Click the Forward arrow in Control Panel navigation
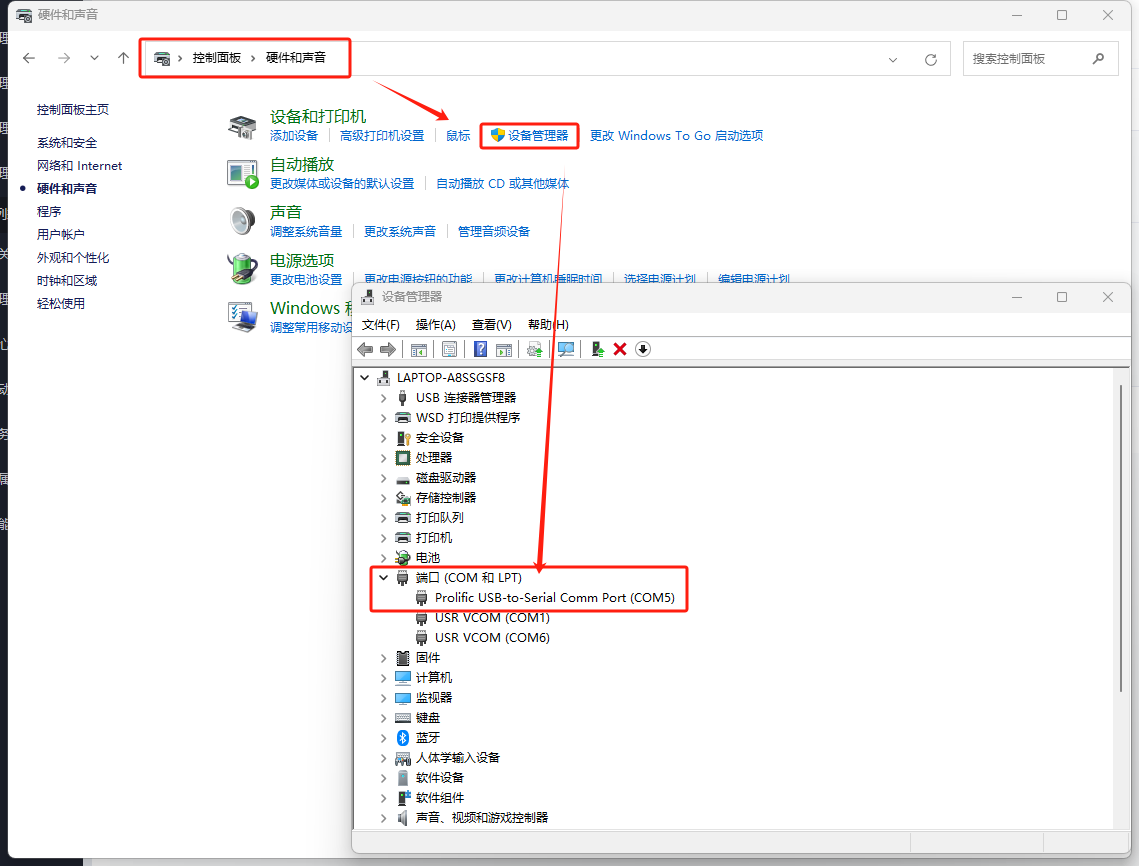Screen dimensions: 1139x866 click(64, 58)
